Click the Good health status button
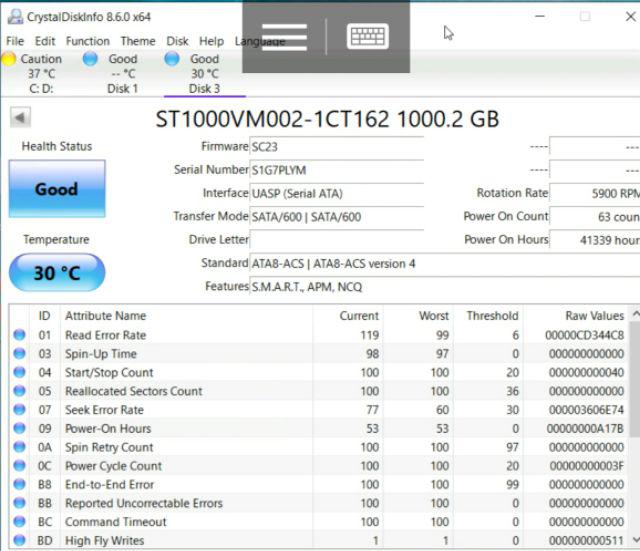This screenshot has width=640, height=551. (x=56, y=189)
